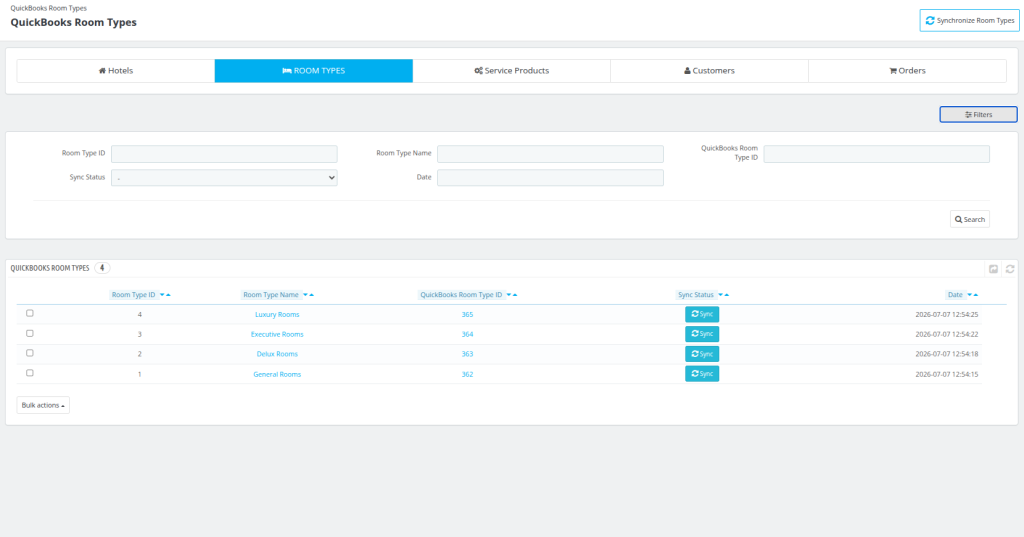Screen dimensions: 1024x537
Task: Switch to the Service Products tab
Action: pos(511,71)
